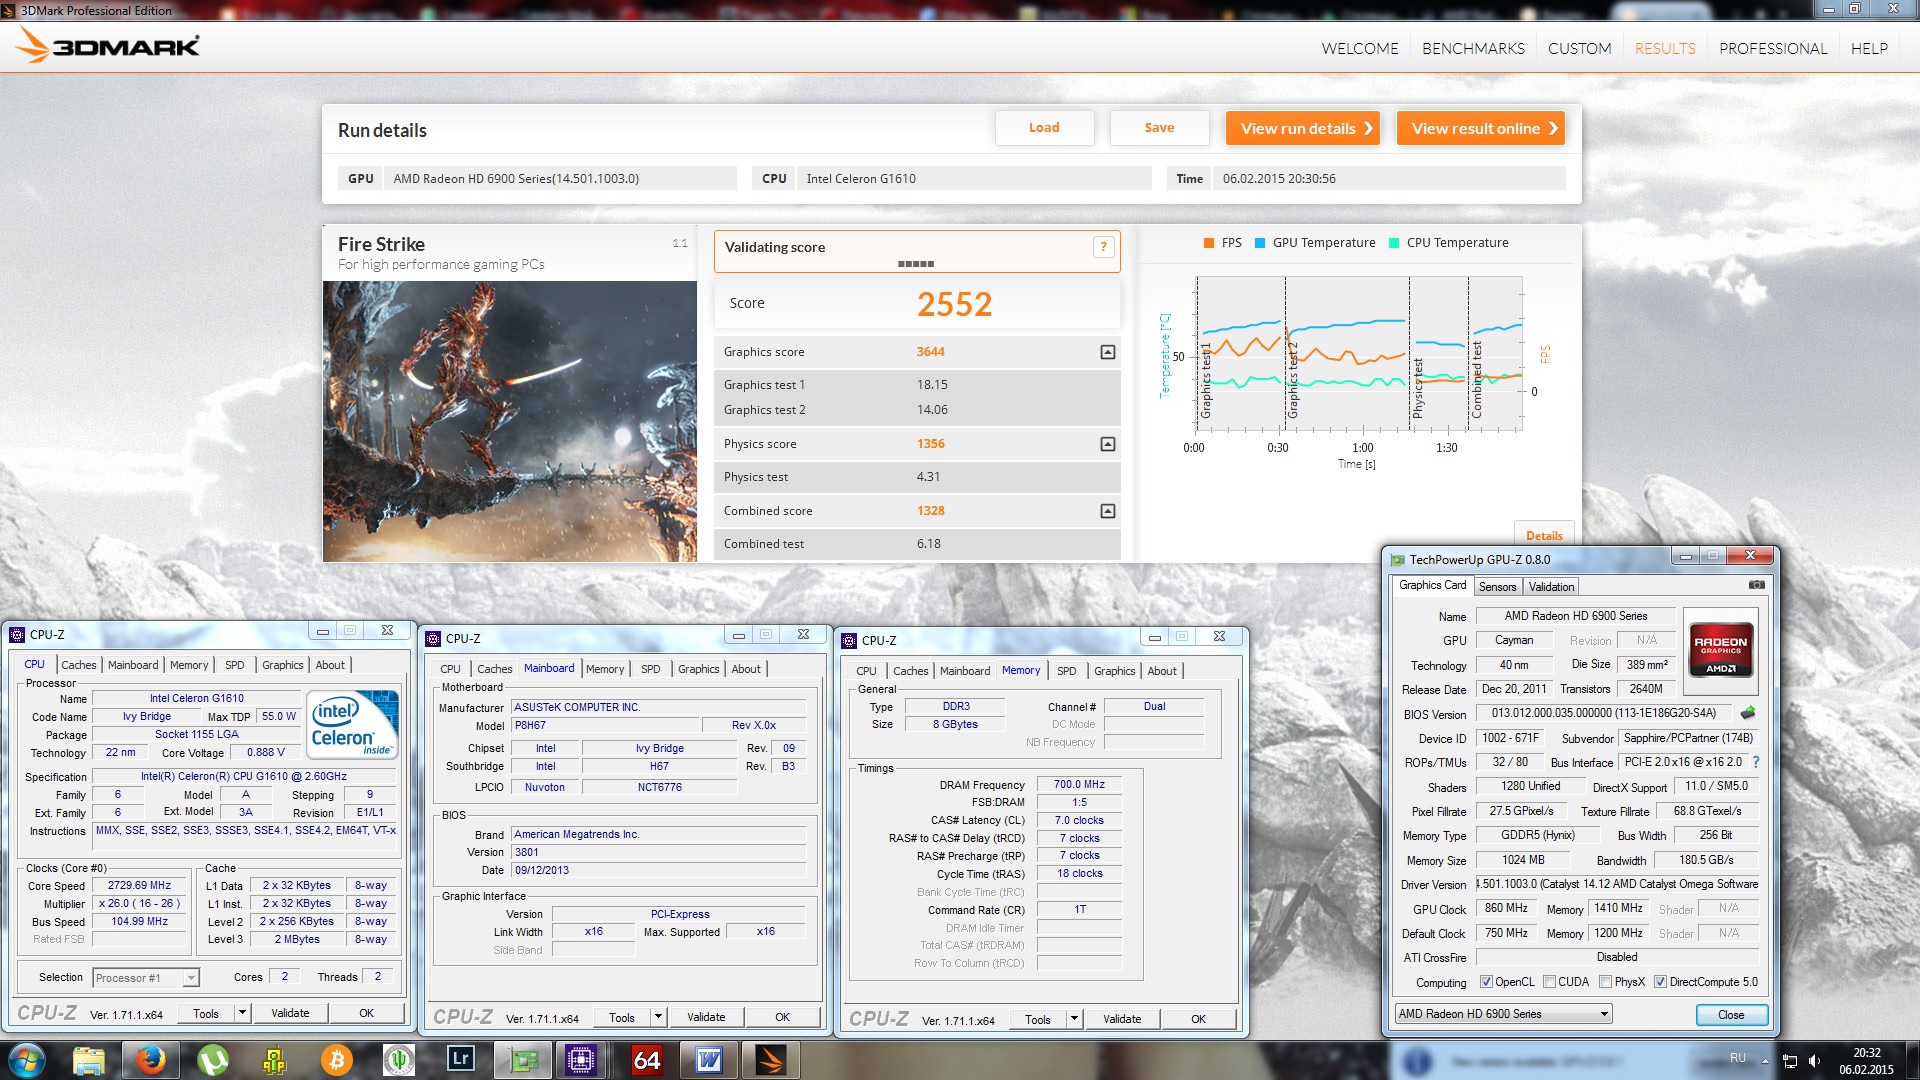Image resolution: width=1920 pixels, height=1080 pixels.
Task: Click OK in the first CPU-Z window
Action: click(367, 1013)
